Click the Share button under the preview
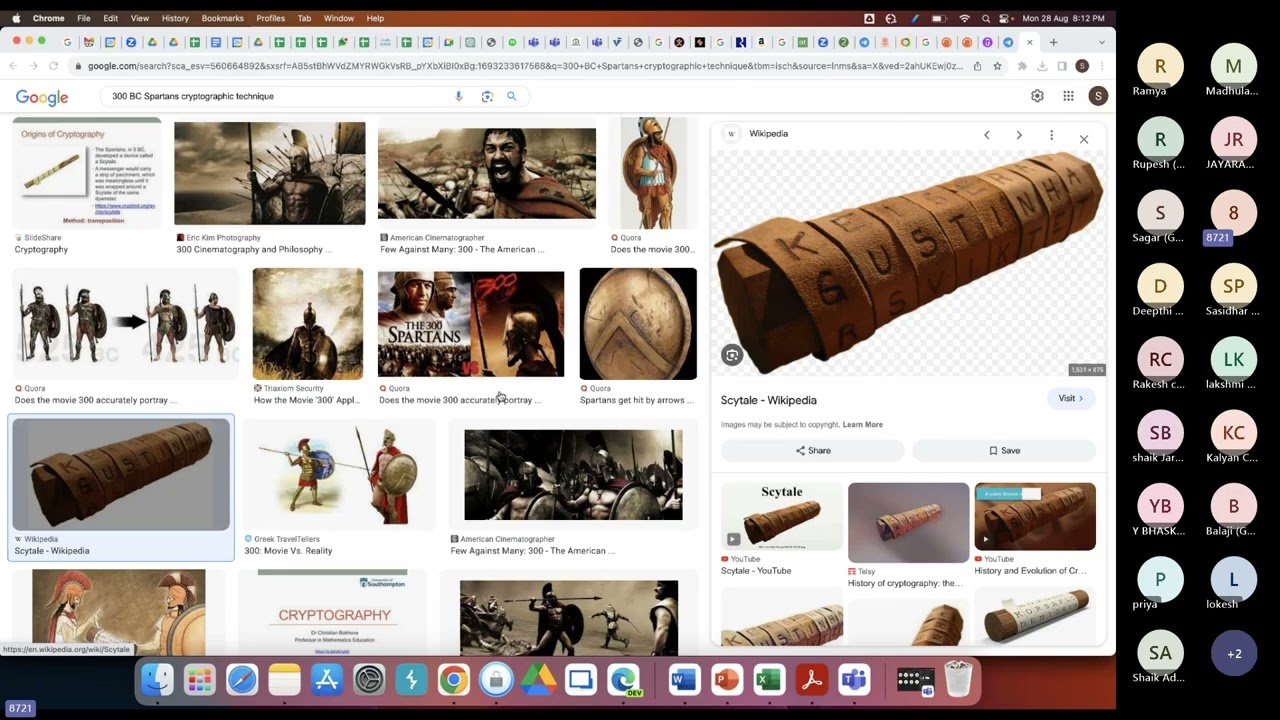 pyautogui.click(x=812, y=451)
